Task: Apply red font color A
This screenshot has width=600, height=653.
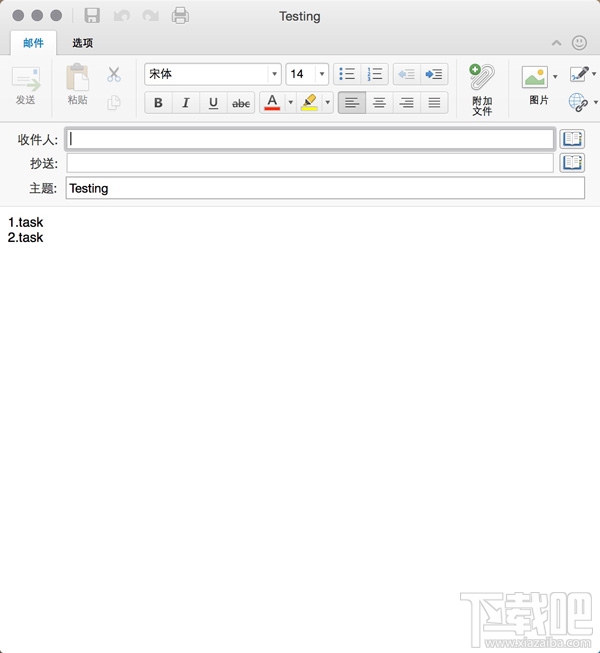Action: click(272, 102)
